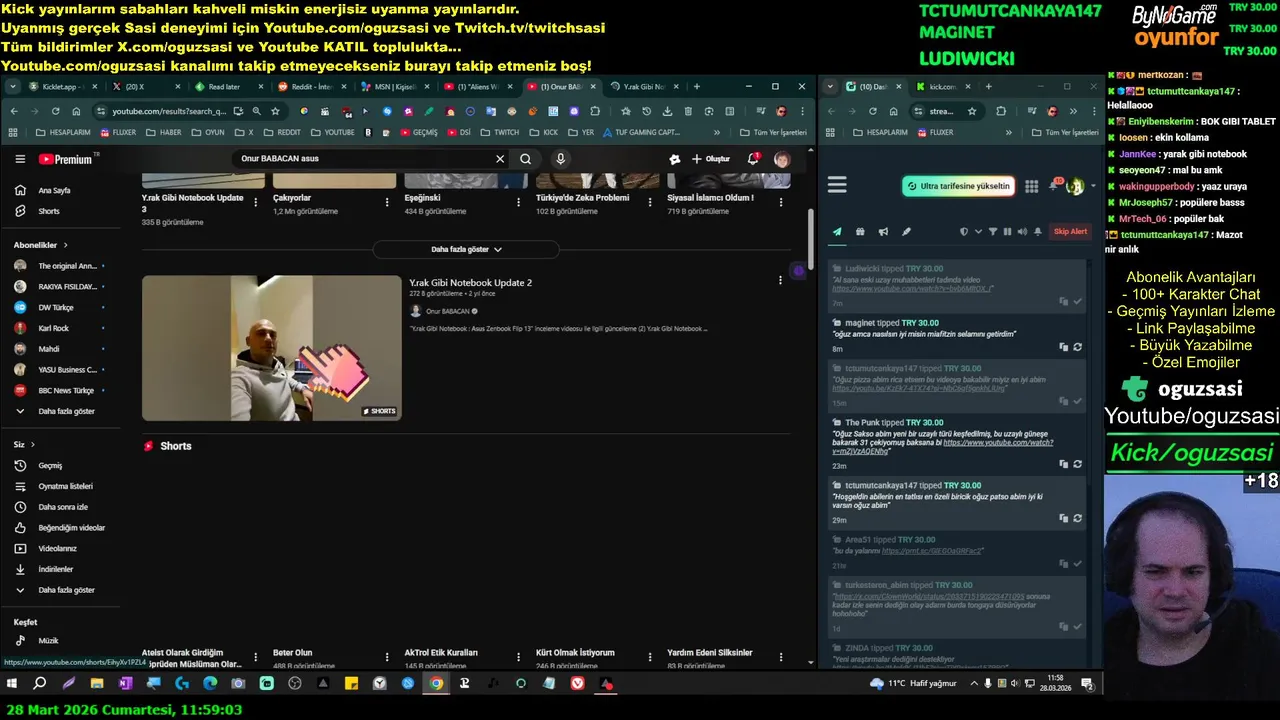Viewport: 1280px width, 720px height.
Task: Open options menu for Çakıyorlar short
Action: coord(387,202)
